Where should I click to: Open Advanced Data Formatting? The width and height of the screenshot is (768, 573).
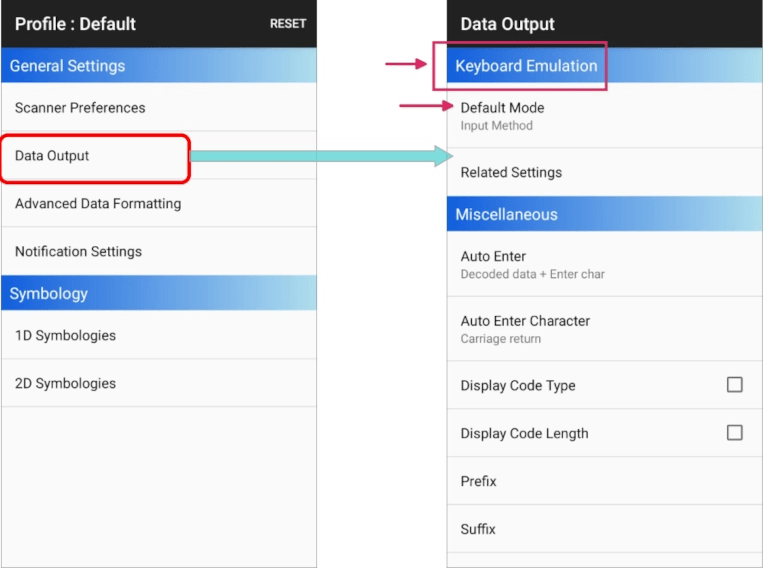pos(98,204)
